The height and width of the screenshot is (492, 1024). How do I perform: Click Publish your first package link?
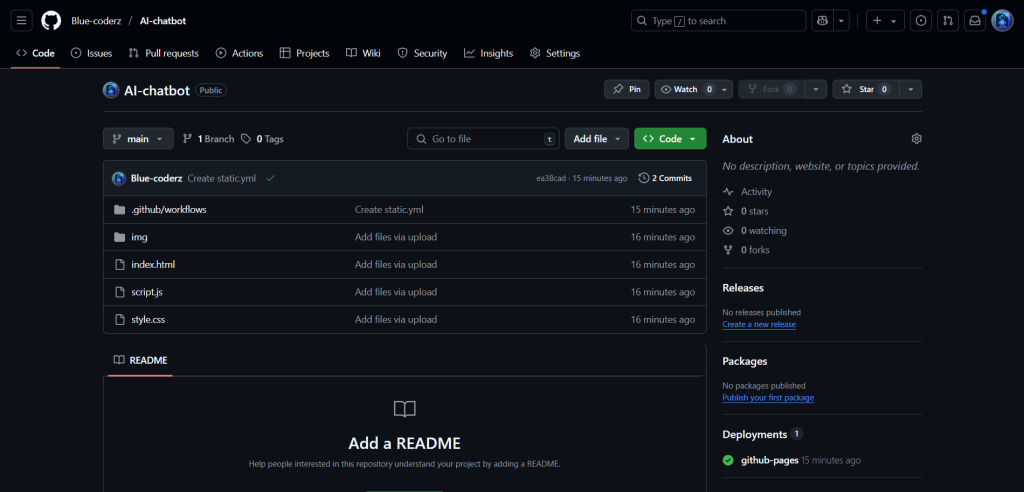pyautogui.click(x=768, y=397)
